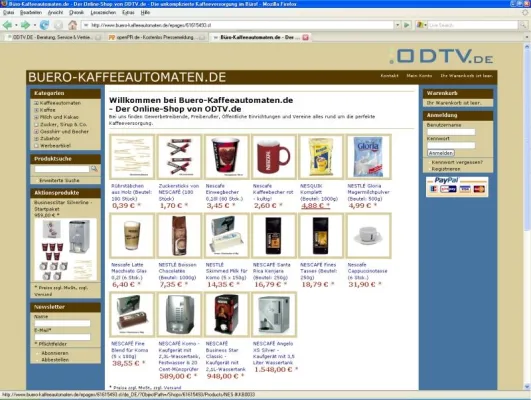
Task: Click the Erweiterte Suche link
Action: 59,181
